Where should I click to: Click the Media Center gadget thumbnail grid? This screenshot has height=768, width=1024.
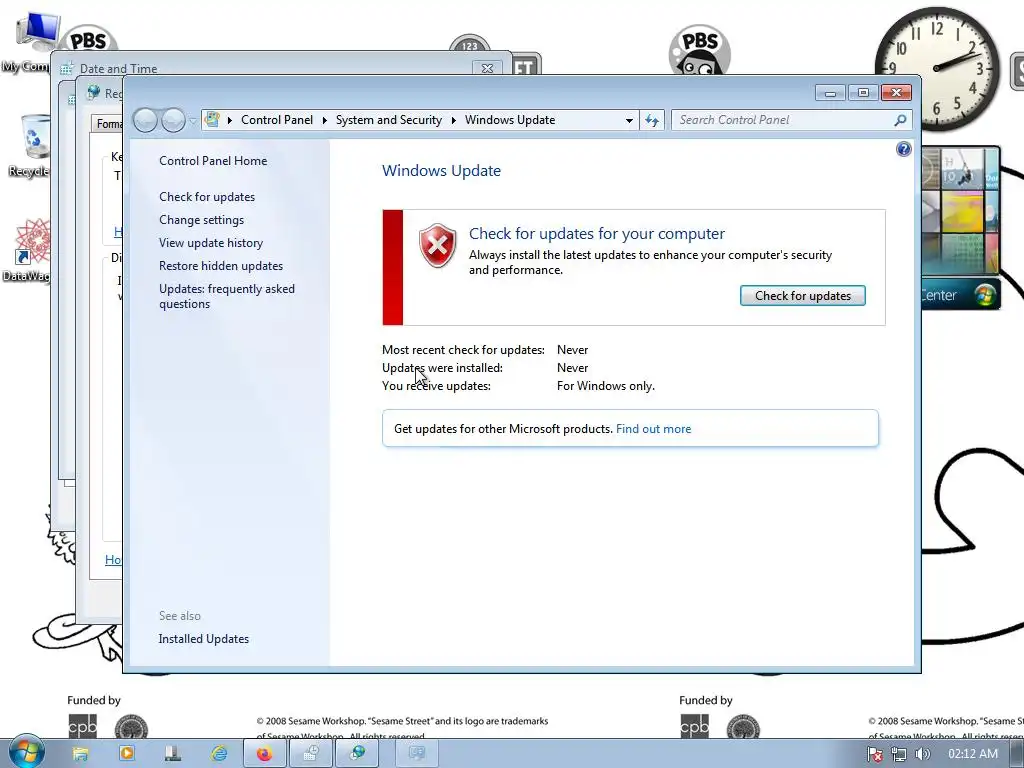[961, 210]
